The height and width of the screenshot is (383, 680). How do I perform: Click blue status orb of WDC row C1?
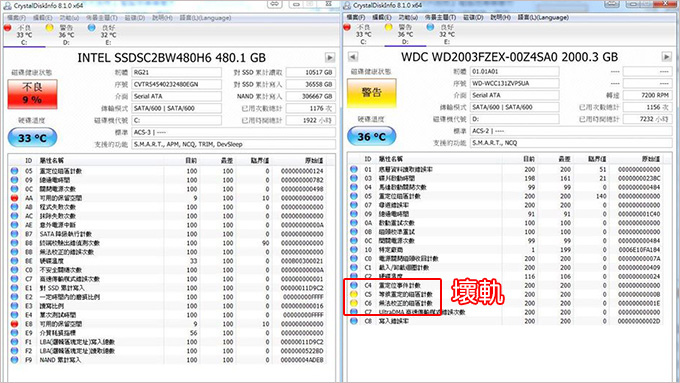coord(354,267)
